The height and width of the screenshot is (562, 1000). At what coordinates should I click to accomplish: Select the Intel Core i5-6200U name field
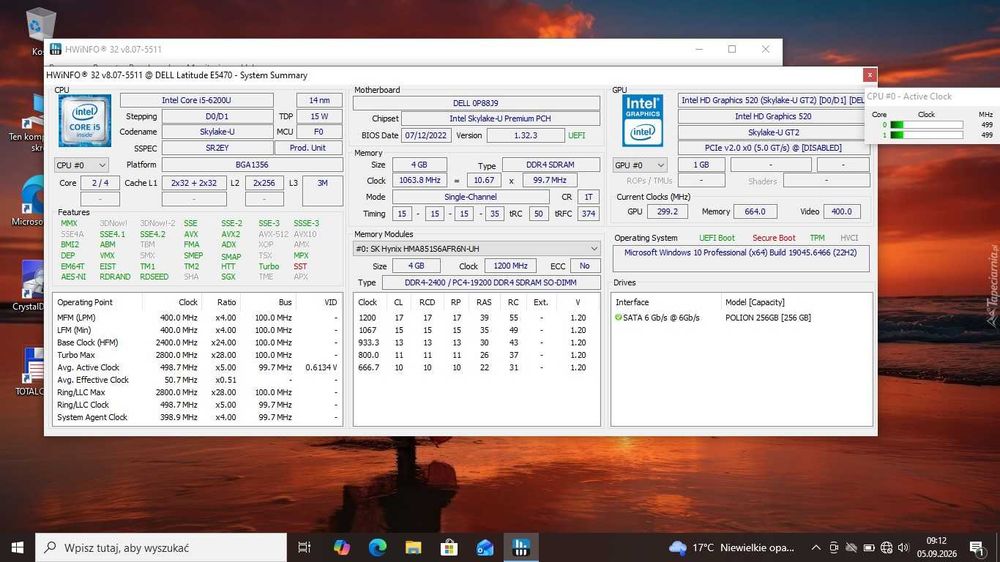tap(196, 100)
